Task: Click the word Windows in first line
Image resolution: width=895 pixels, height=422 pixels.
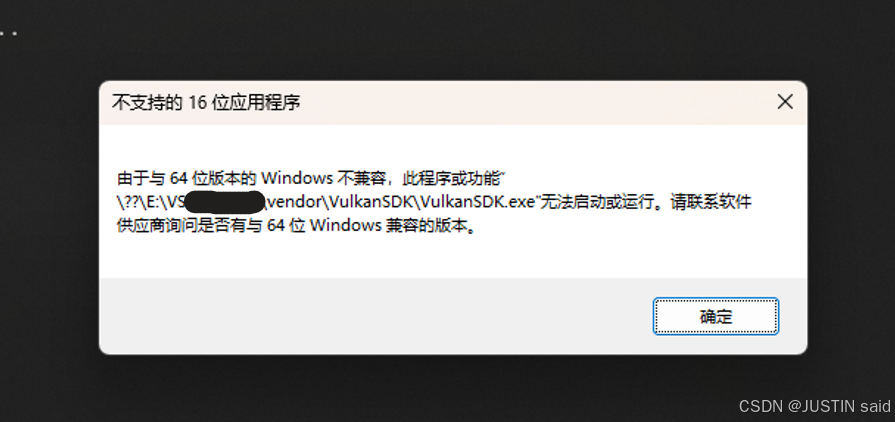Action: pyautogui.click(x=297, y=178)
